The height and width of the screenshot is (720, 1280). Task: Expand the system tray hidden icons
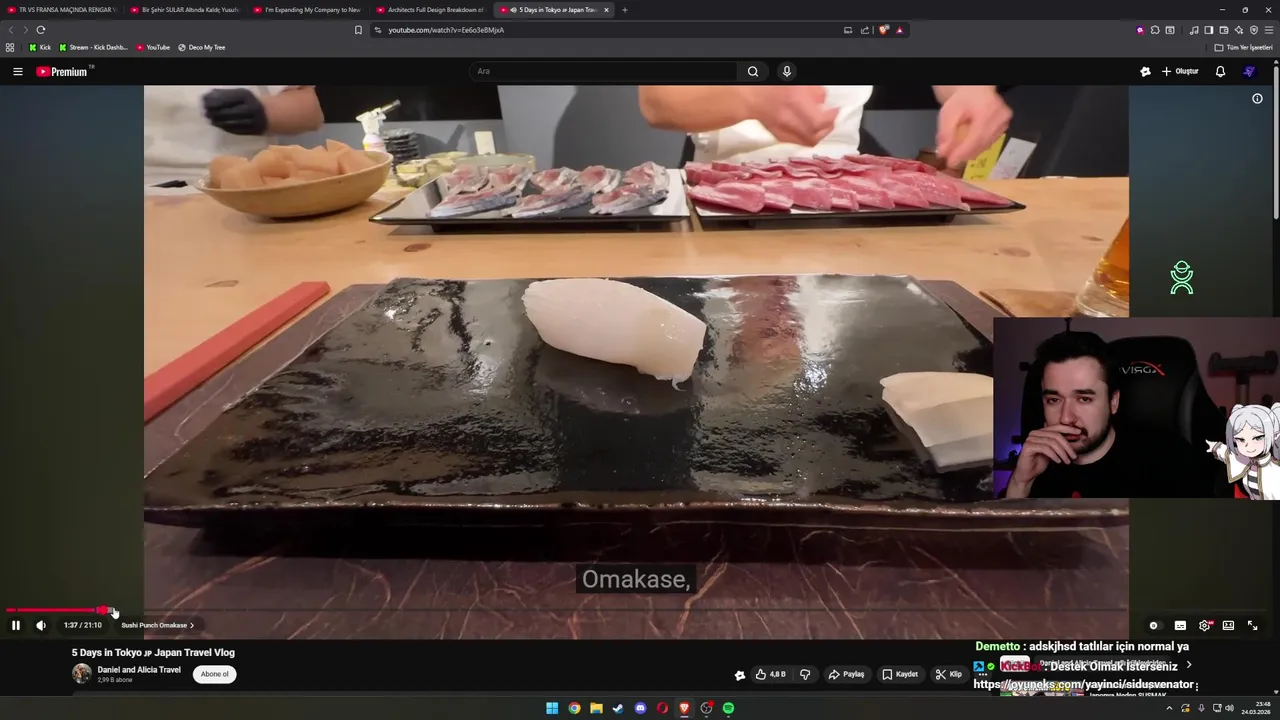point(1169,708)
